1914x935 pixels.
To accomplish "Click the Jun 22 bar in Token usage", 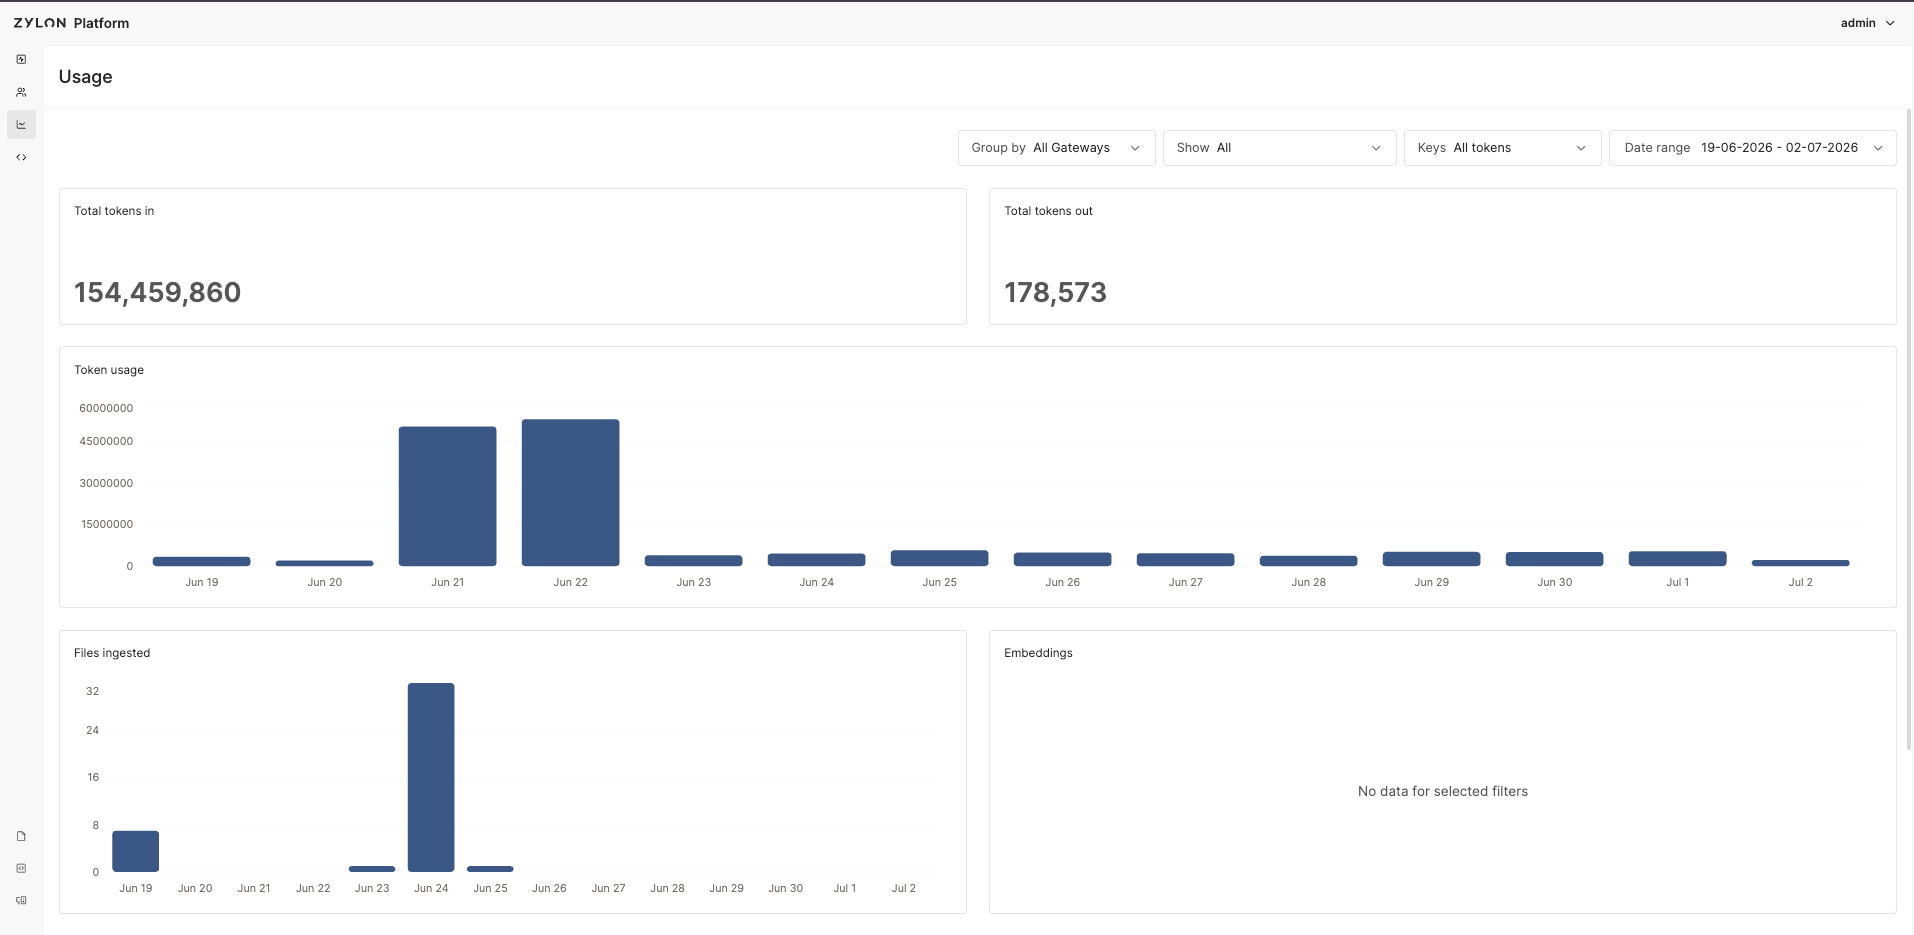I will point(570,493).
